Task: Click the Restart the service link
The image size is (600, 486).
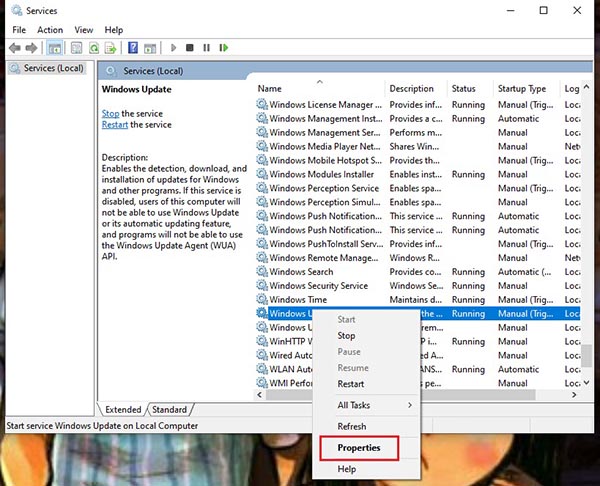Action: tap(115, 125)
